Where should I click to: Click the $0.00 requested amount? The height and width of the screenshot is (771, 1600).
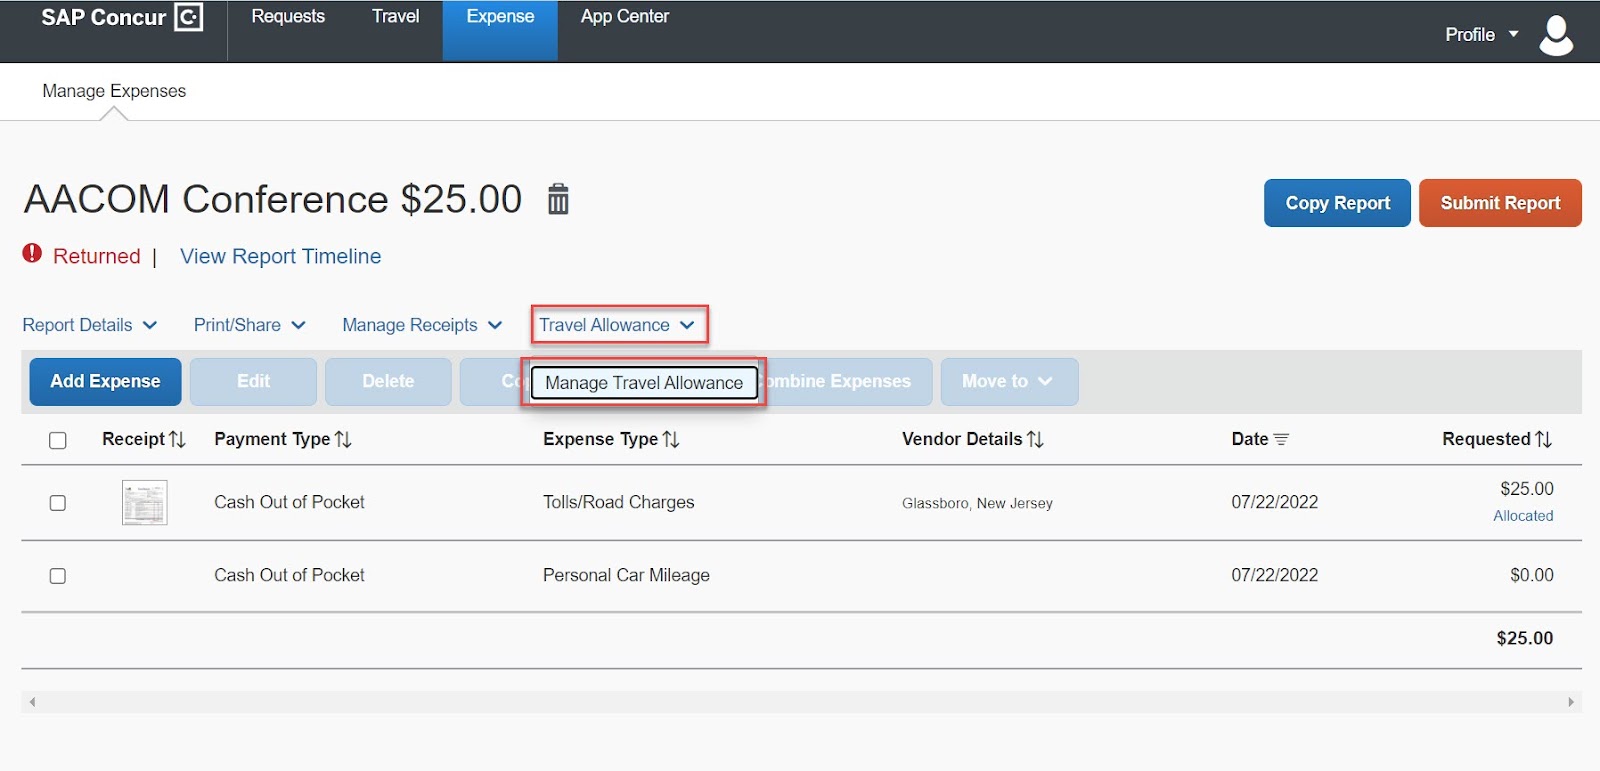coord(1531,575)
